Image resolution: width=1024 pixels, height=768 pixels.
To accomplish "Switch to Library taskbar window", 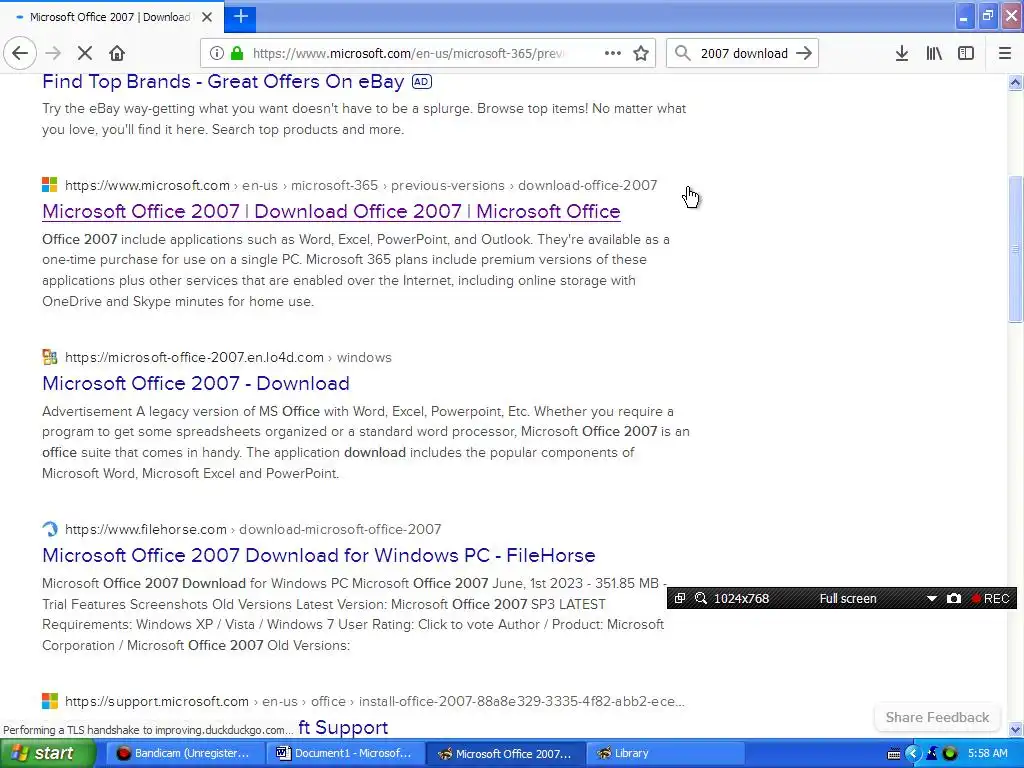I will point(665,753).
